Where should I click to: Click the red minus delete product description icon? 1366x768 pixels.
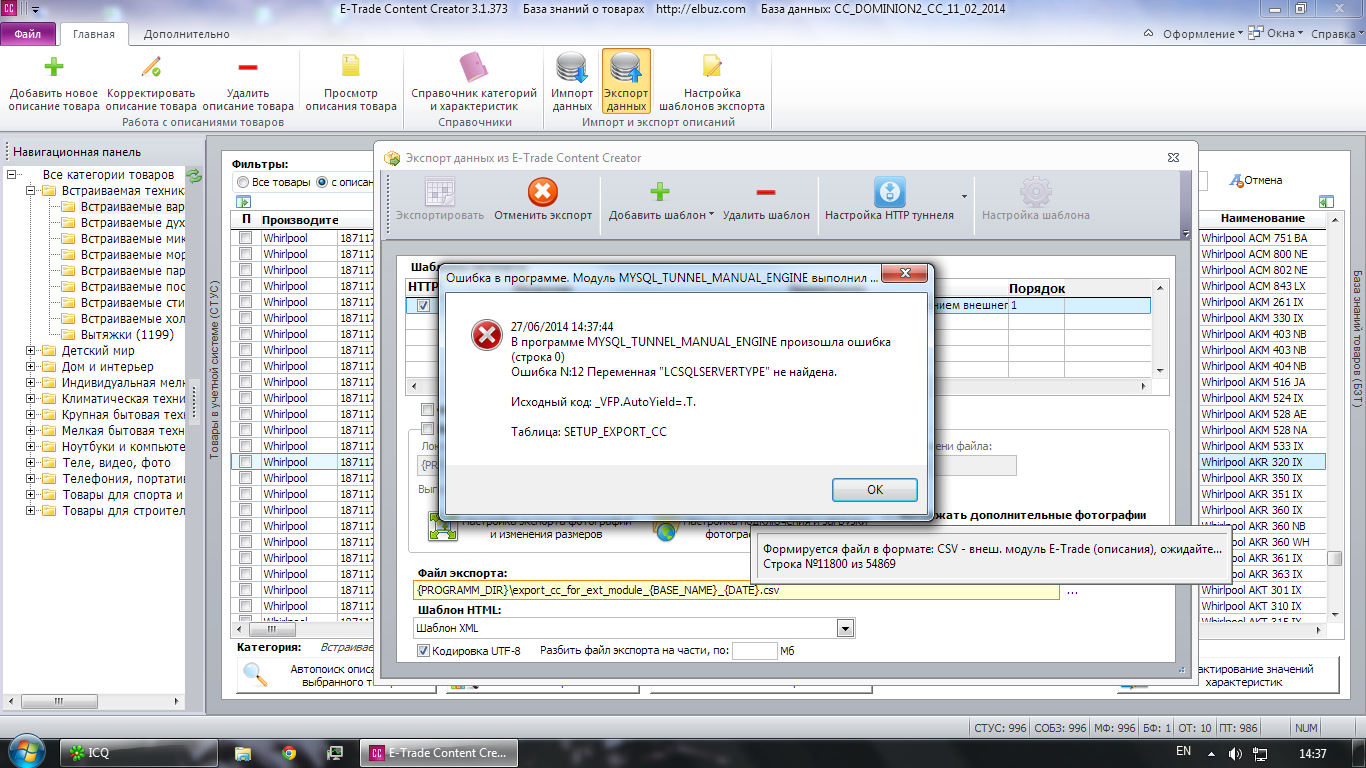click(x=248, y=67)
